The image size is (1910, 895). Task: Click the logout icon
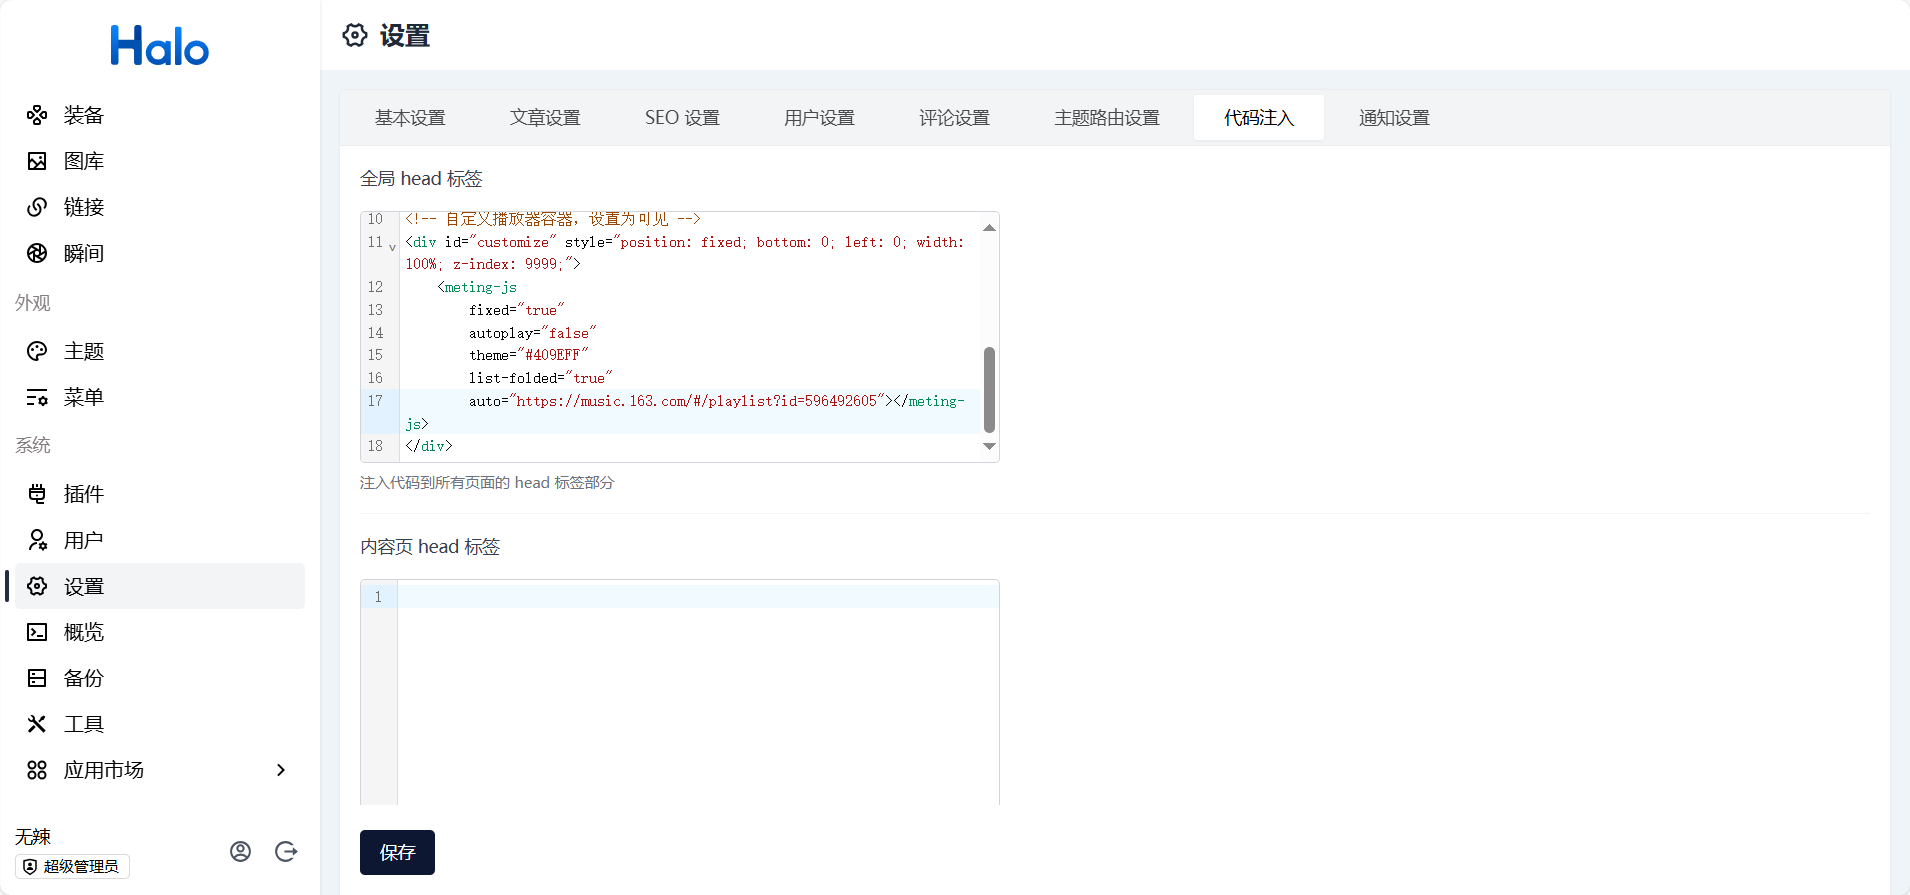click(x=286, y=851)
